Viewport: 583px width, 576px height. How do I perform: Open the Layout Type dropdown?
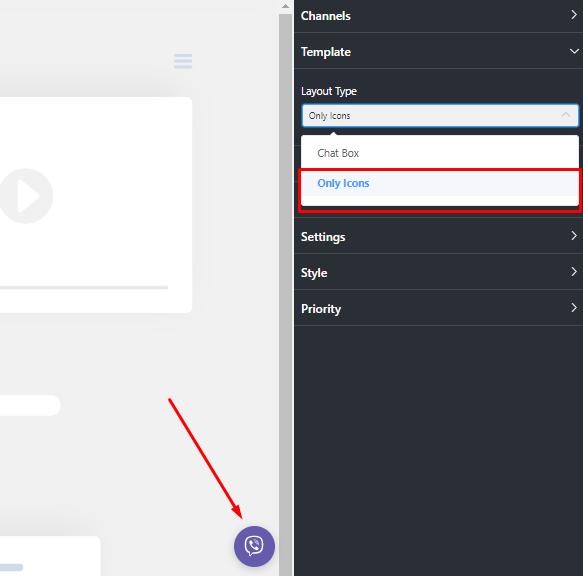click(440, 116)
